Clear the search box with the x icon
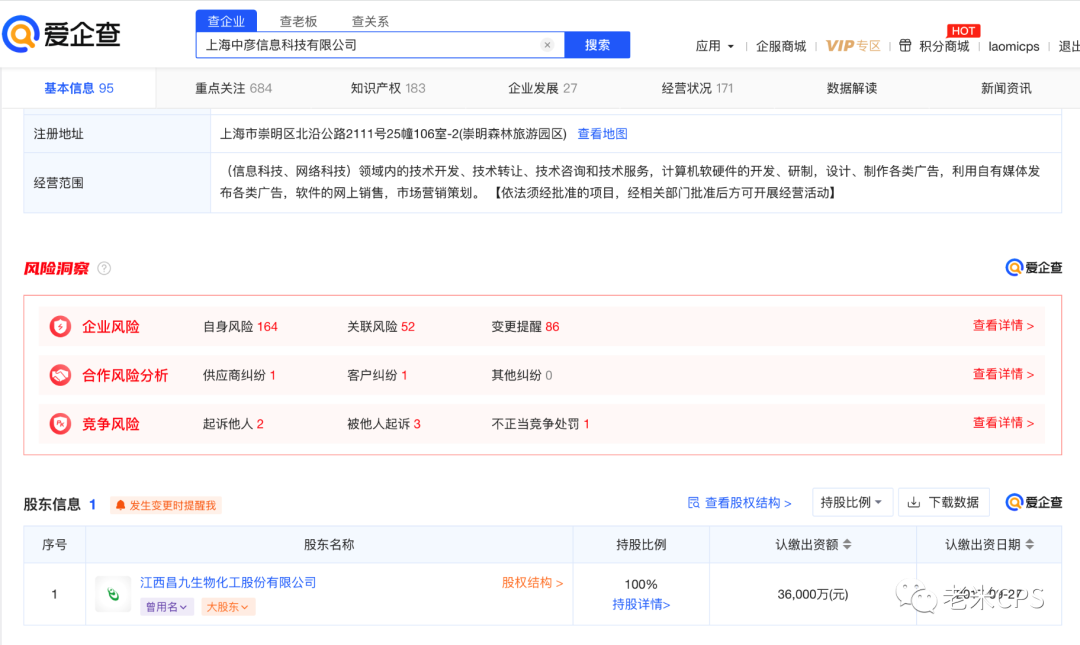Viewport: 1080px width, 645px height. click(x=548, y=45)
